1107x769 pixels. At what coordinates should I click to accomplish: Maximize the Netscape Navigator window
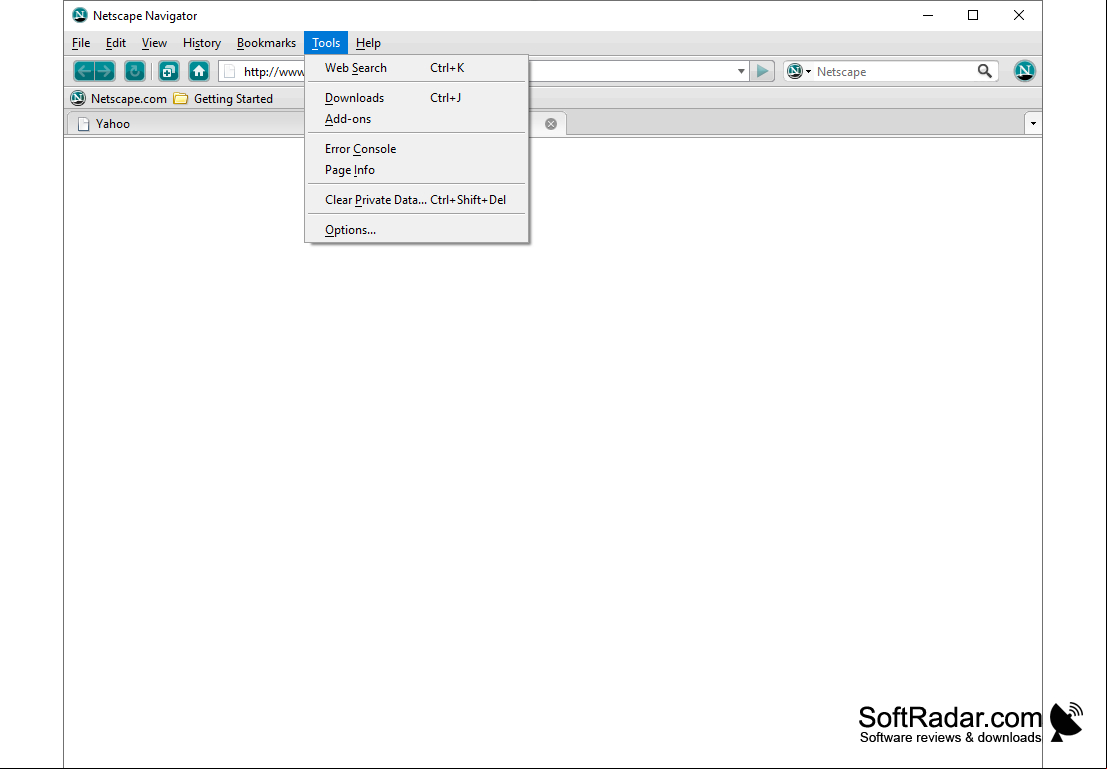pos(973,16)
